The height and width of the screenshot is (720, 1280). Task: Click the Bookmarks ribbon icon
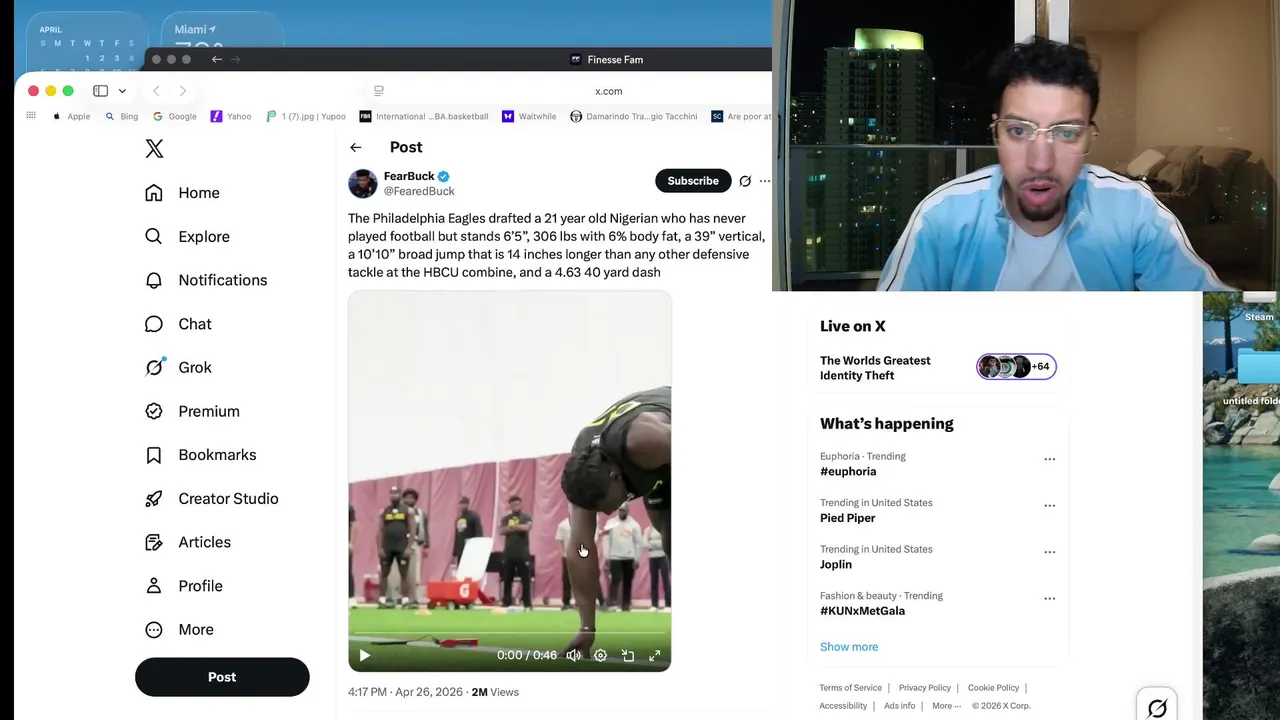pyautogui.click(x=154, y=455)
